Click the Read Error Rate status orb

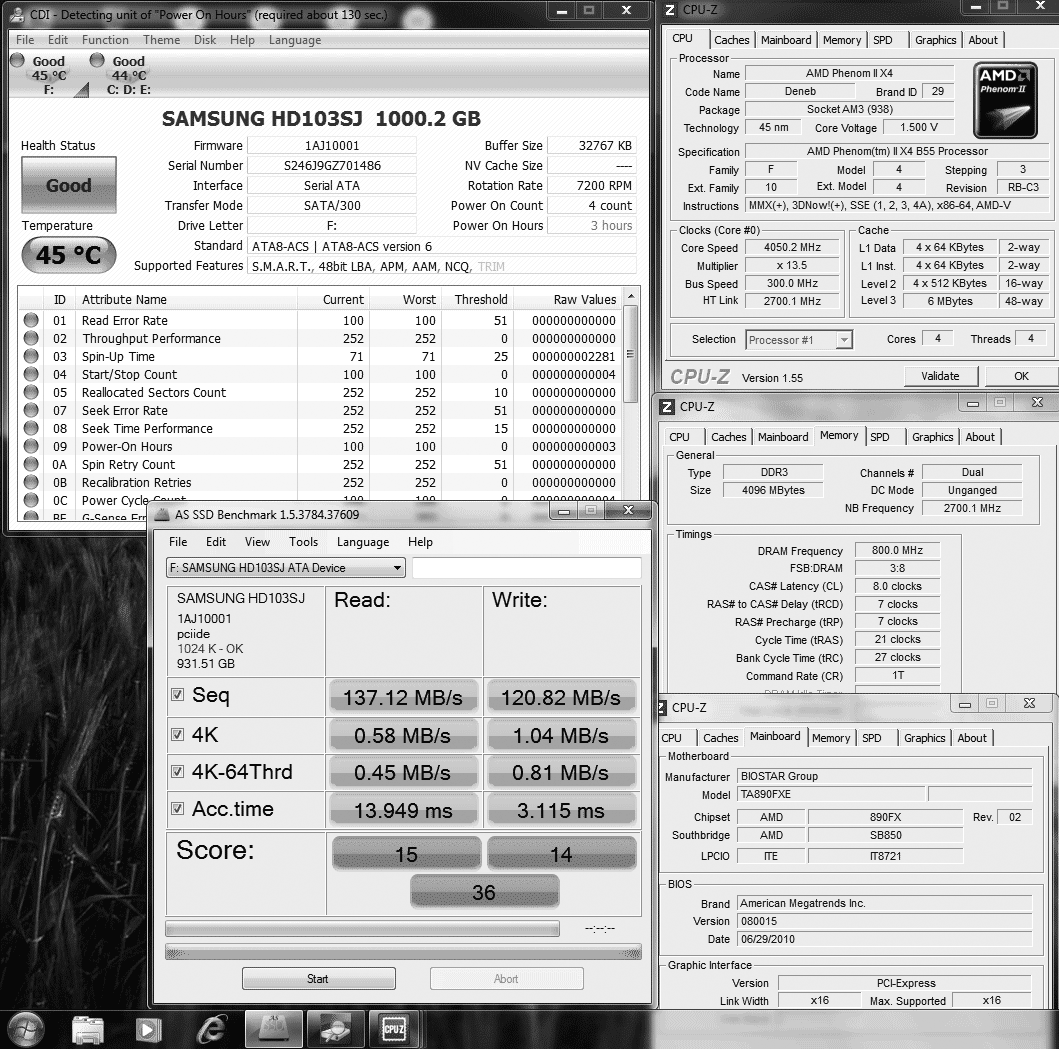coord(31,320)
